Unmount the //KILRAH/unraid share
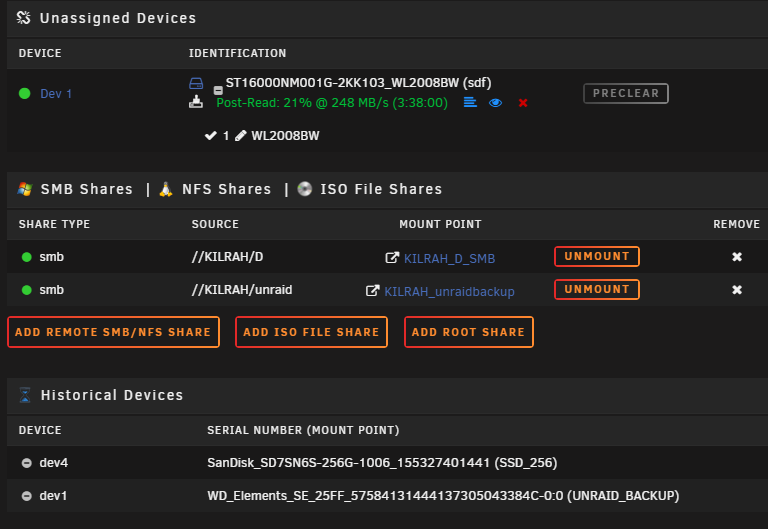768x529 pixels. click(x=597, y=289)
